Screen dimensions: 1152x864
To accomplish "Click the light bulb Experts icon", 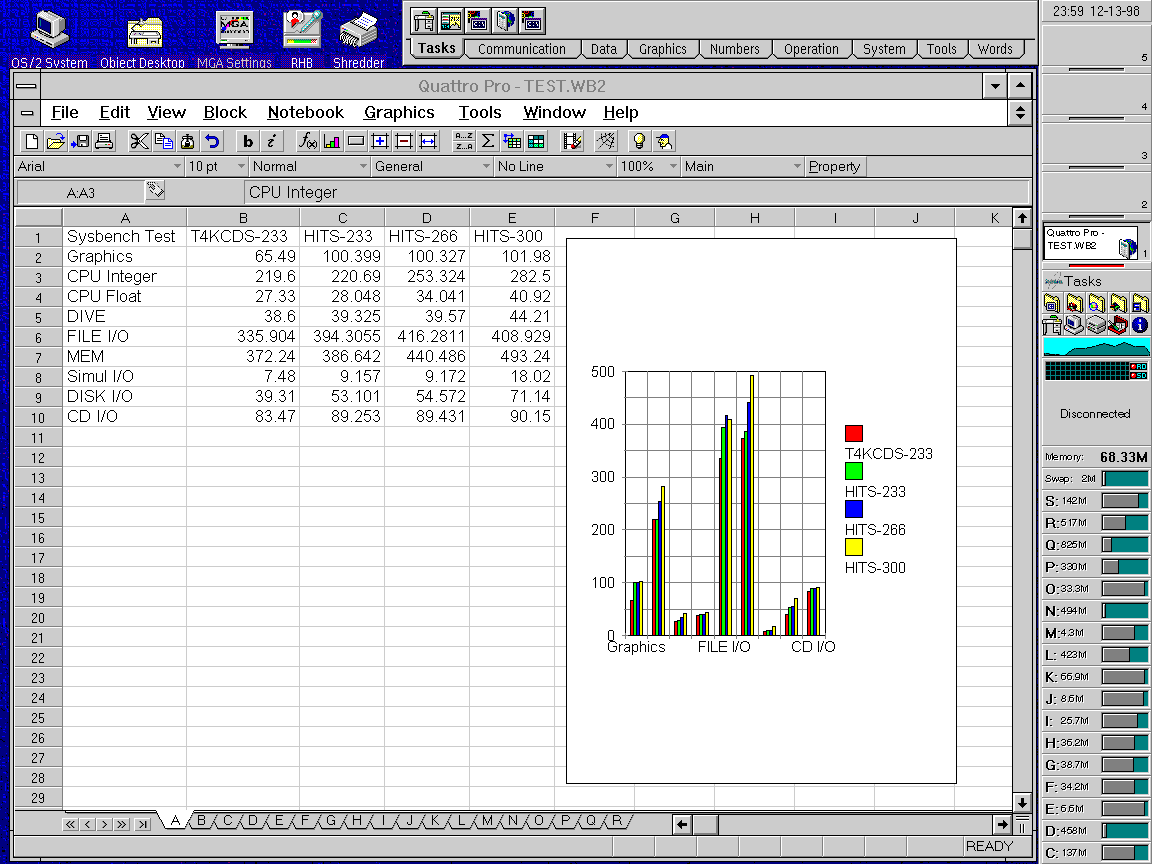I will pyautogui.click(x=638, y=141).
